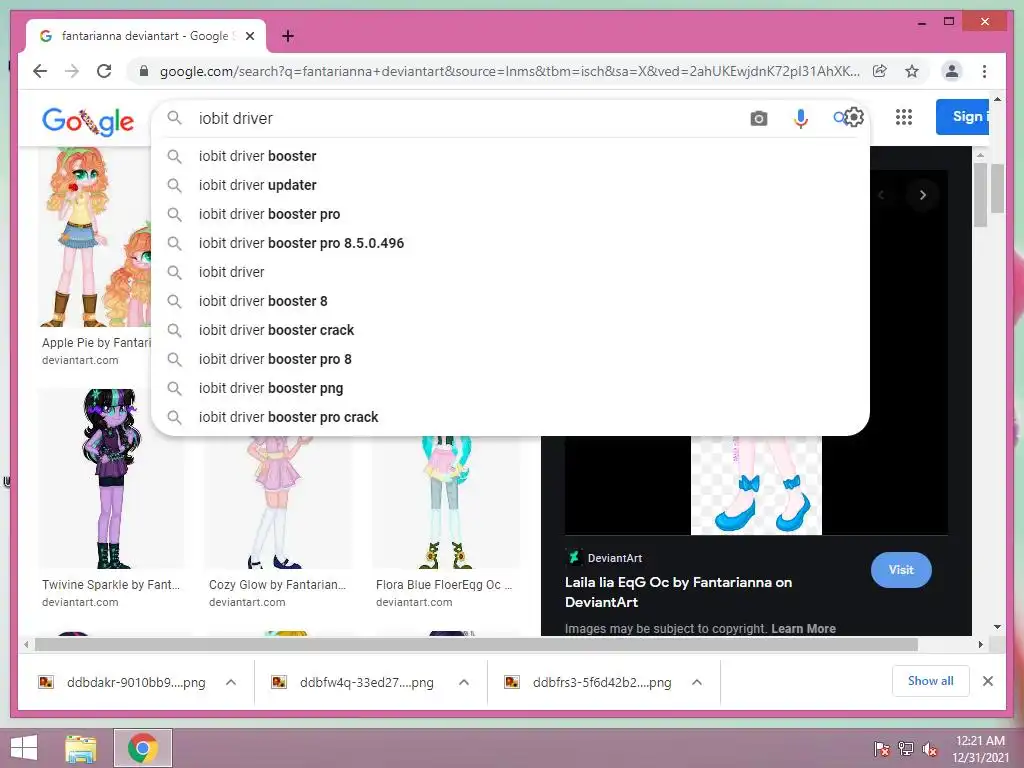Bookmark this page with the star icon
This screenshot has width=1024, height=768.
tap(912, 71)
